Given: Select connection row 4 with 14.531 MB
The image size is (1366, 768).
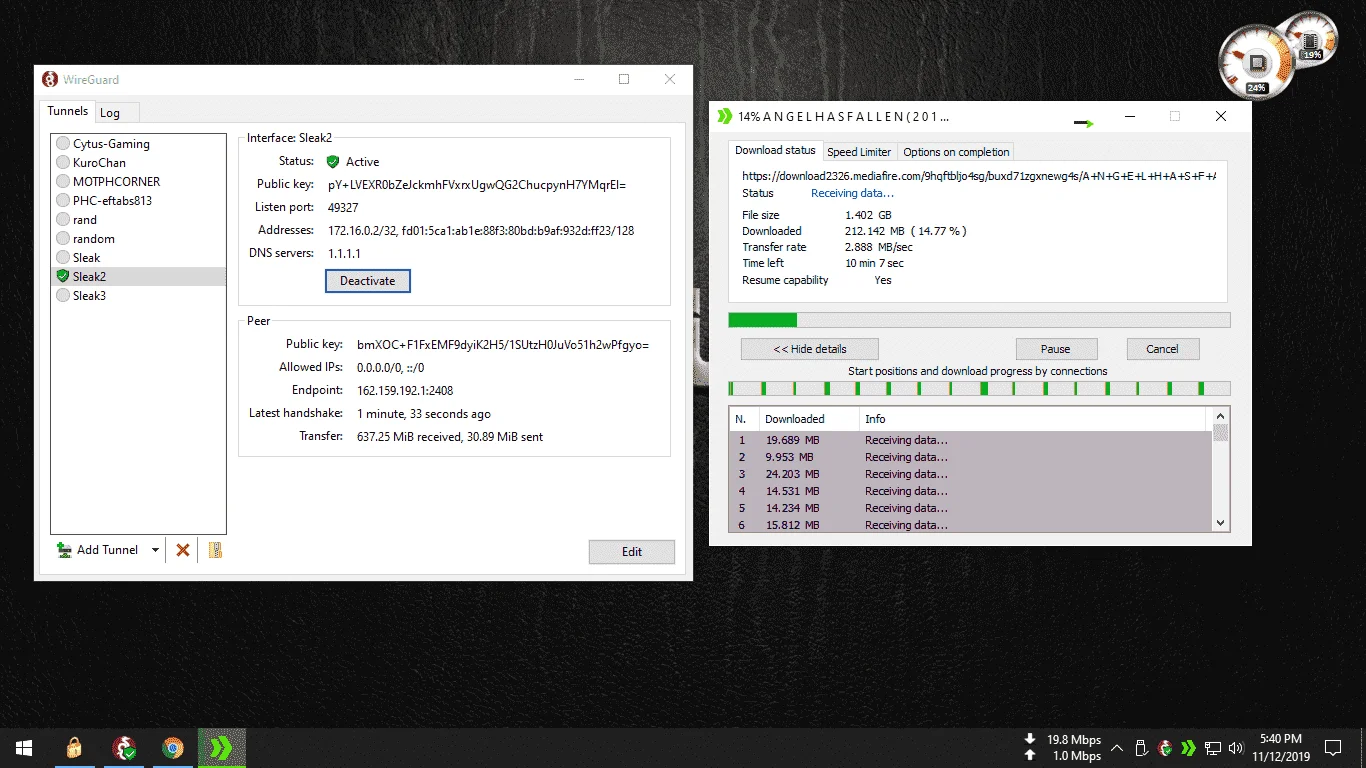Looking at the screenshot, I should pyautogui.click(x=970, y=491).
